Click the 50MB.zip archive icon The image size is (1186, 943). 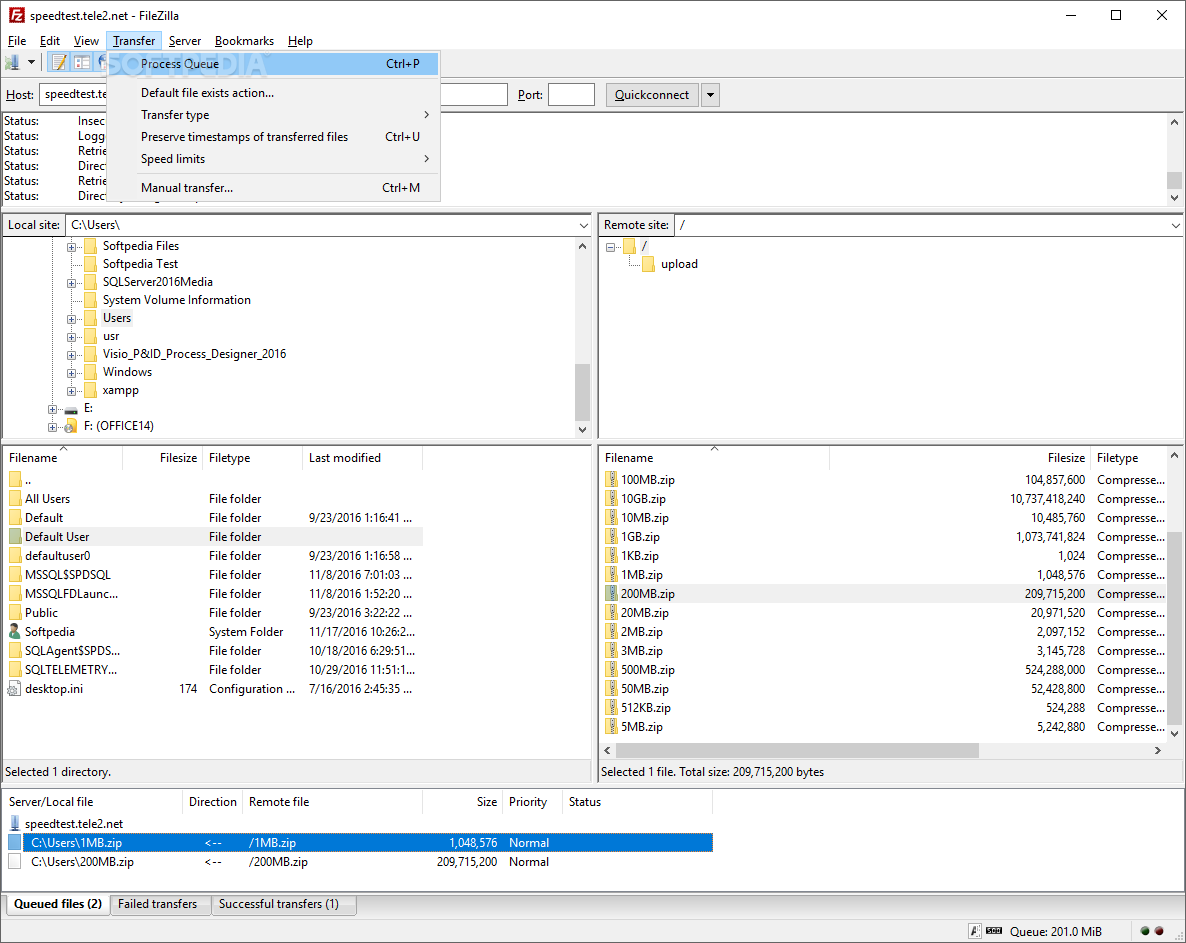pyautogui.click(x=612, y=689)
